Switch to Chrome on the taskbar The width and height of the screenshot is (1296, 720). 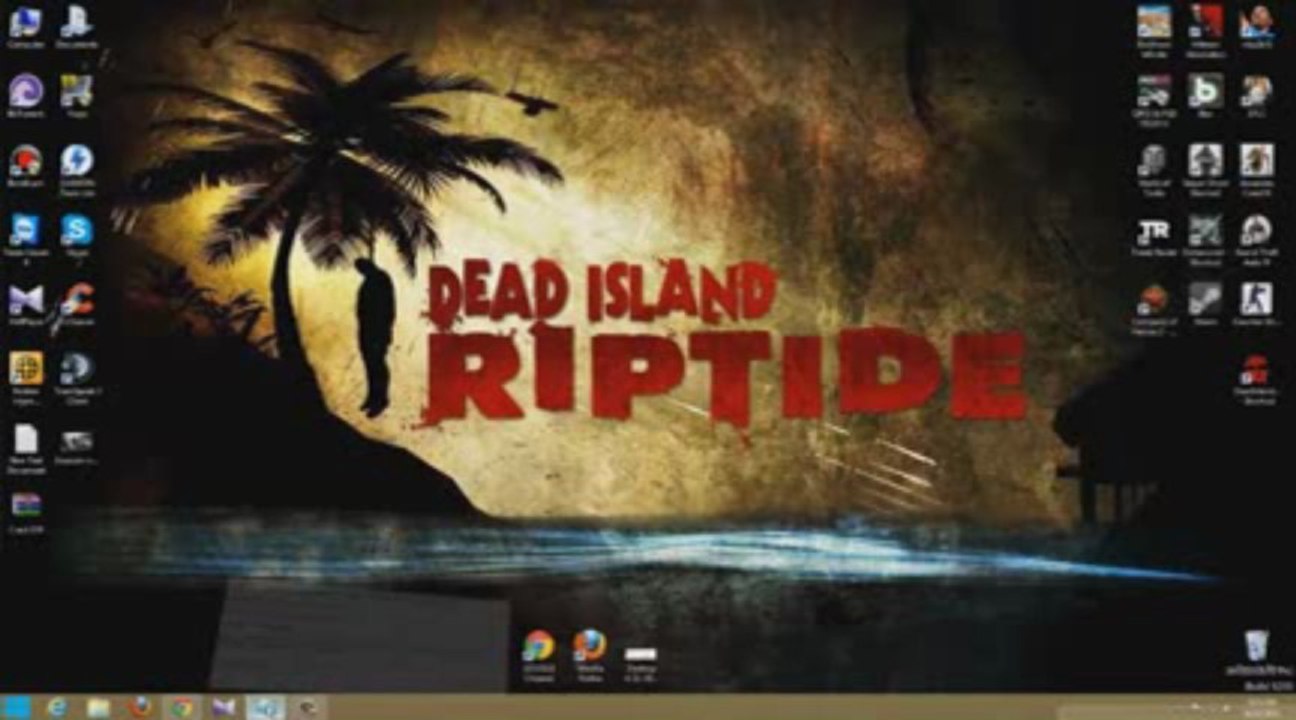click(182, 707)
